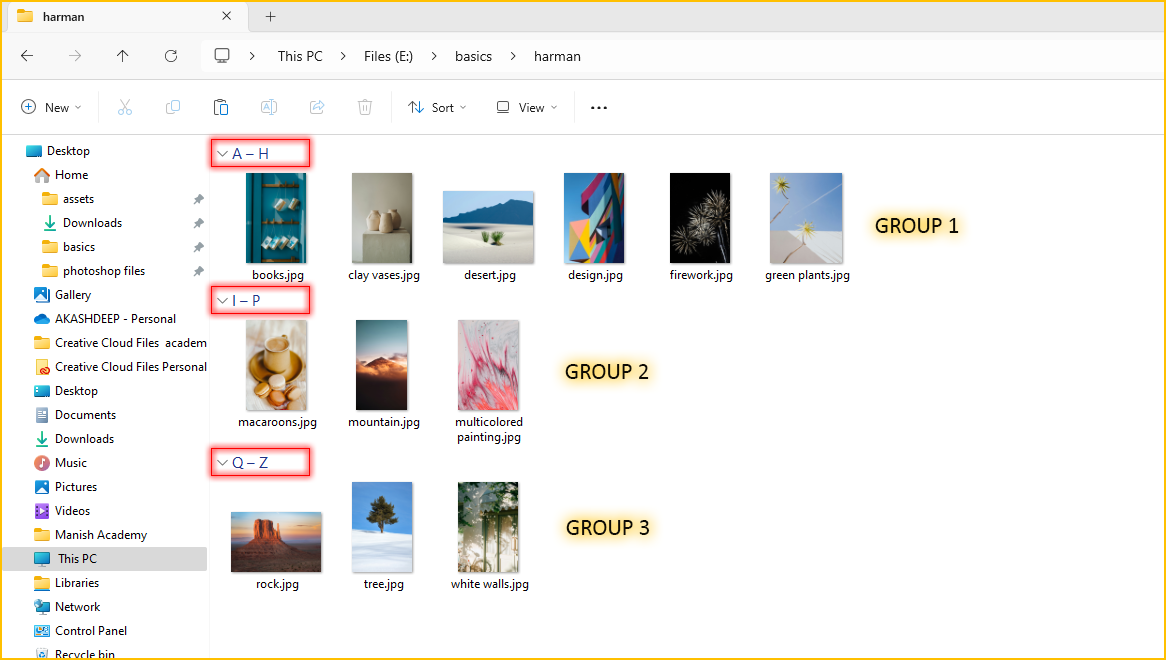Collapse the A – H group
The height and width of the screenshot is (660, 1166).
pyautogui.click(x=222, y=154)
